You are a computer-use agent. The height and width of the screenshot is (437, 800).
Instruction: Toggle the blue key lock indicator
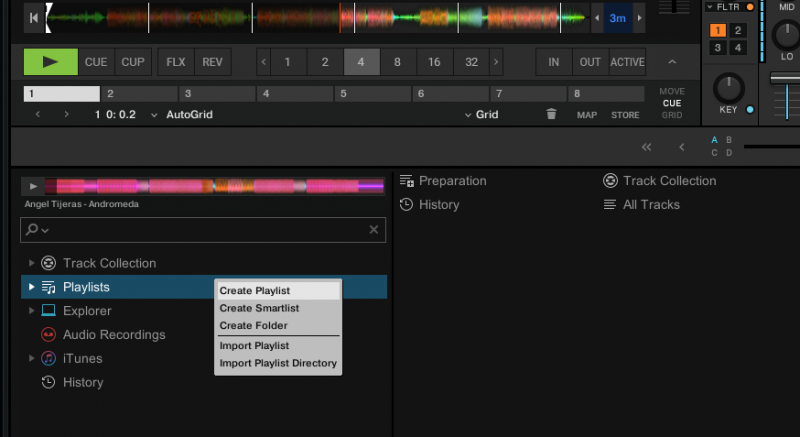[x=749, y=110]
